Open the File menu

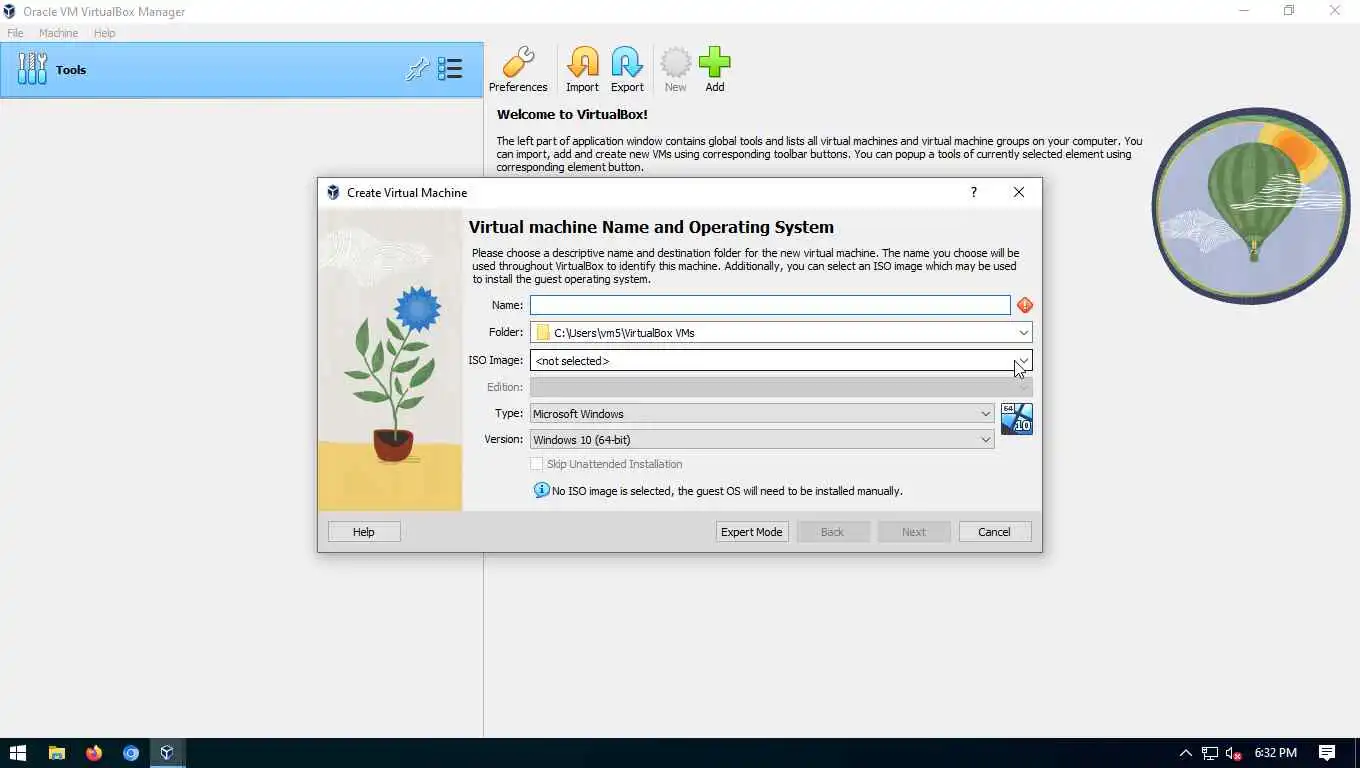point(15,33)
